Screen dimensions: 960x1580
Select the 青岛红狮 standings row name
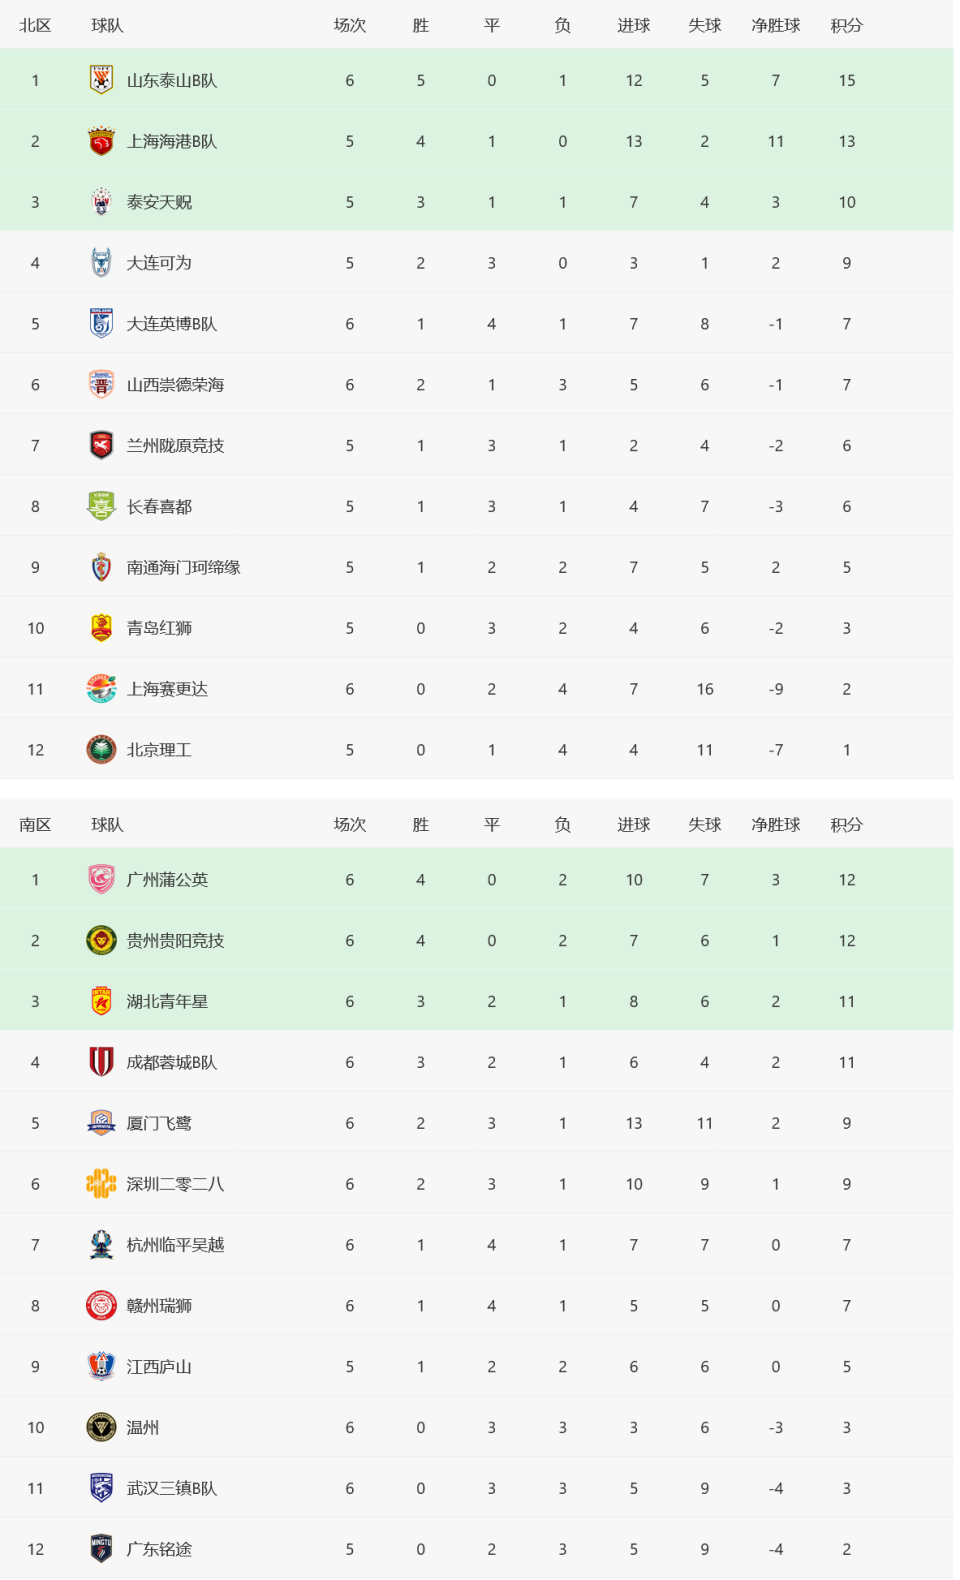click(x=159, y=628)
